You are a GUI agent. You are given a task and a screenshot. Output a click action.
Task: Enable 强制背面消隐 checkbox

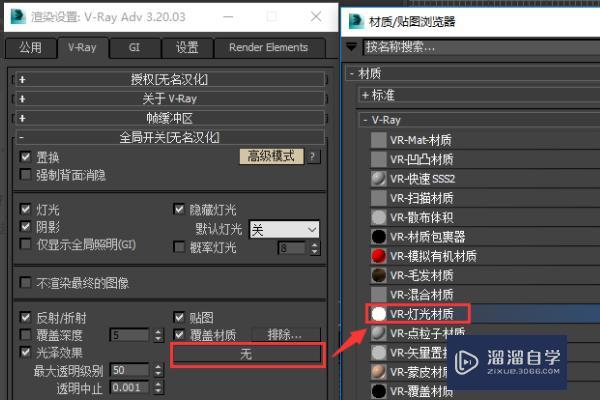coord(25,175)
